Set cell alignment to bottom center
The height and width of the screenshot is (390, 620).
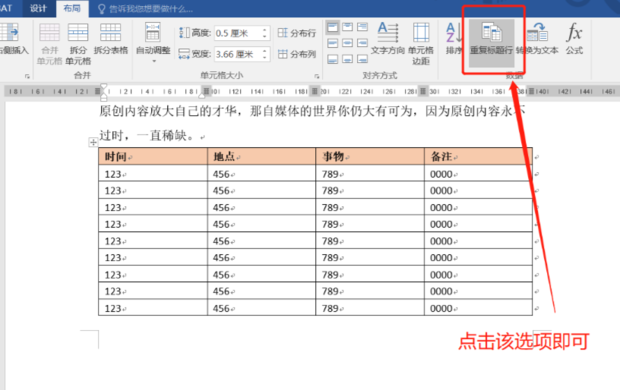pos(348,59)
